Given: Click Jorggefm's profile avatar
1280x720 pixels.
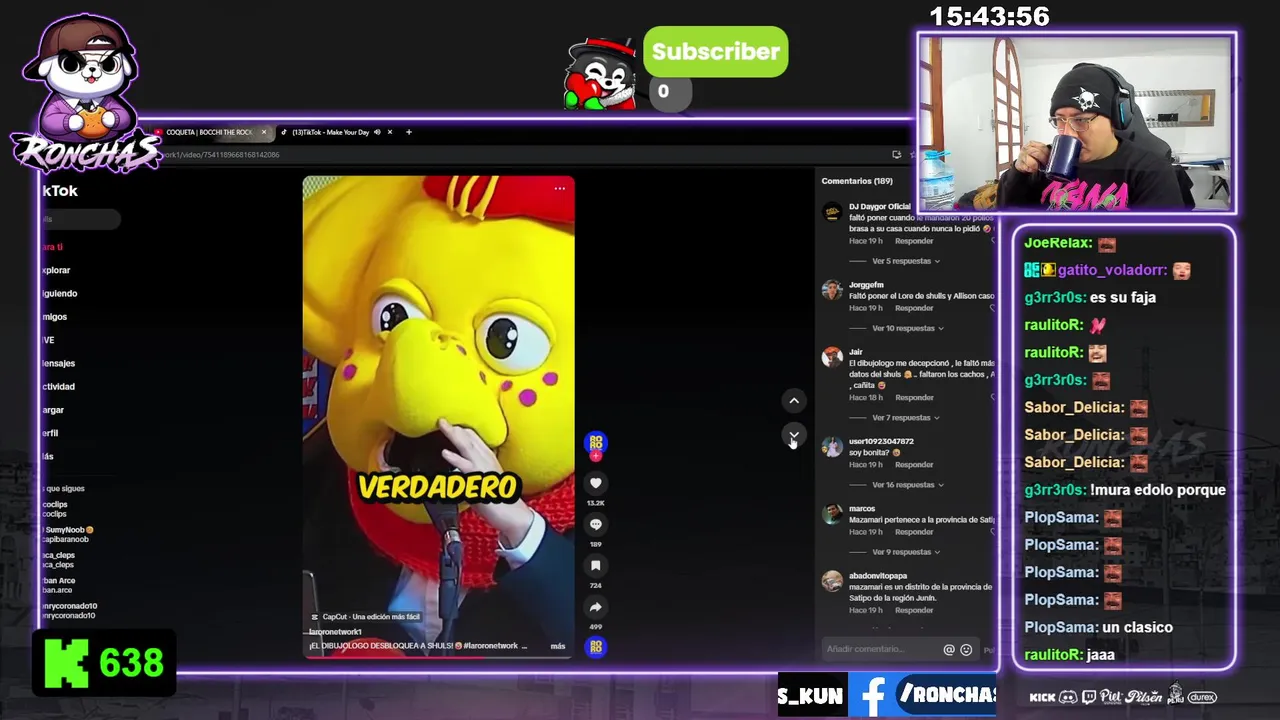Looking at the screenshot, I should (x=832, y=290).
